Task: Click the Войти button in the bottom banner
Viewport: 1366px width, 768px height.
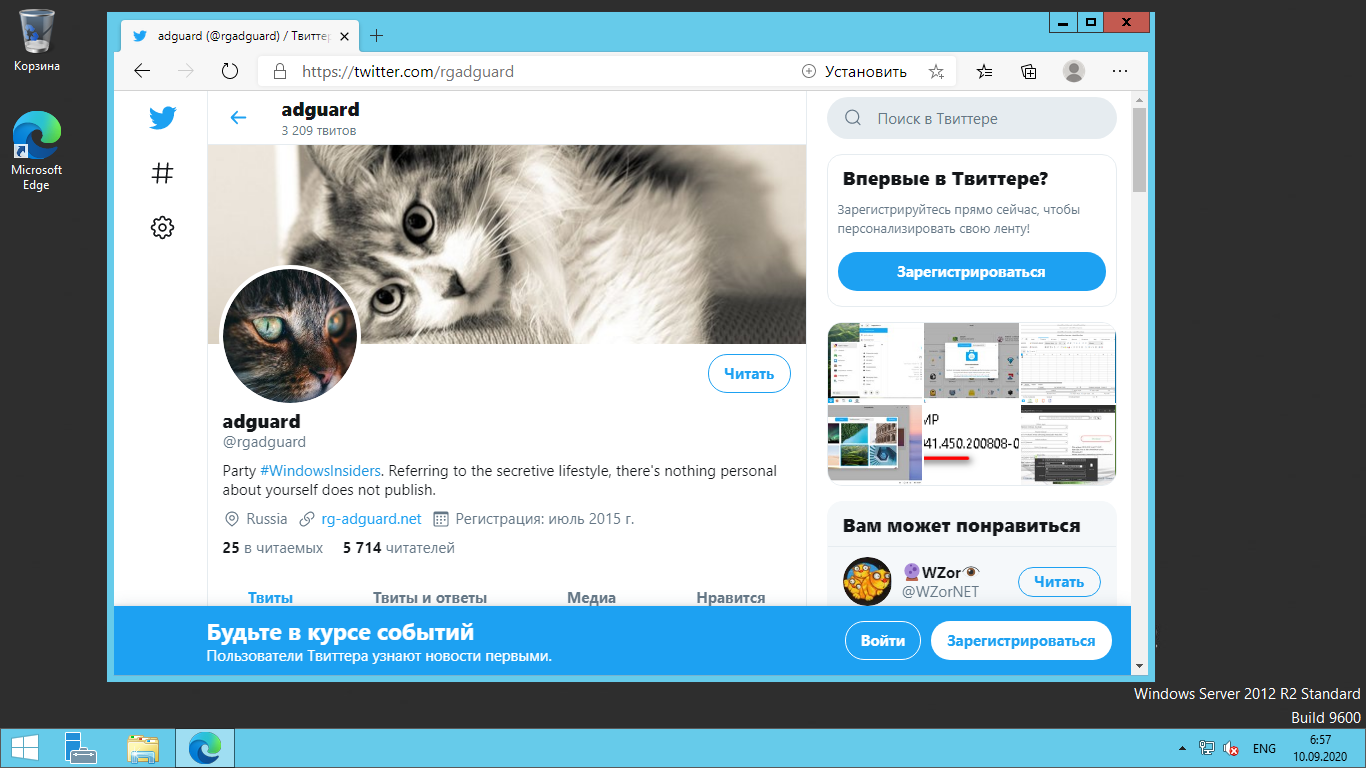Action: point(883,641)
